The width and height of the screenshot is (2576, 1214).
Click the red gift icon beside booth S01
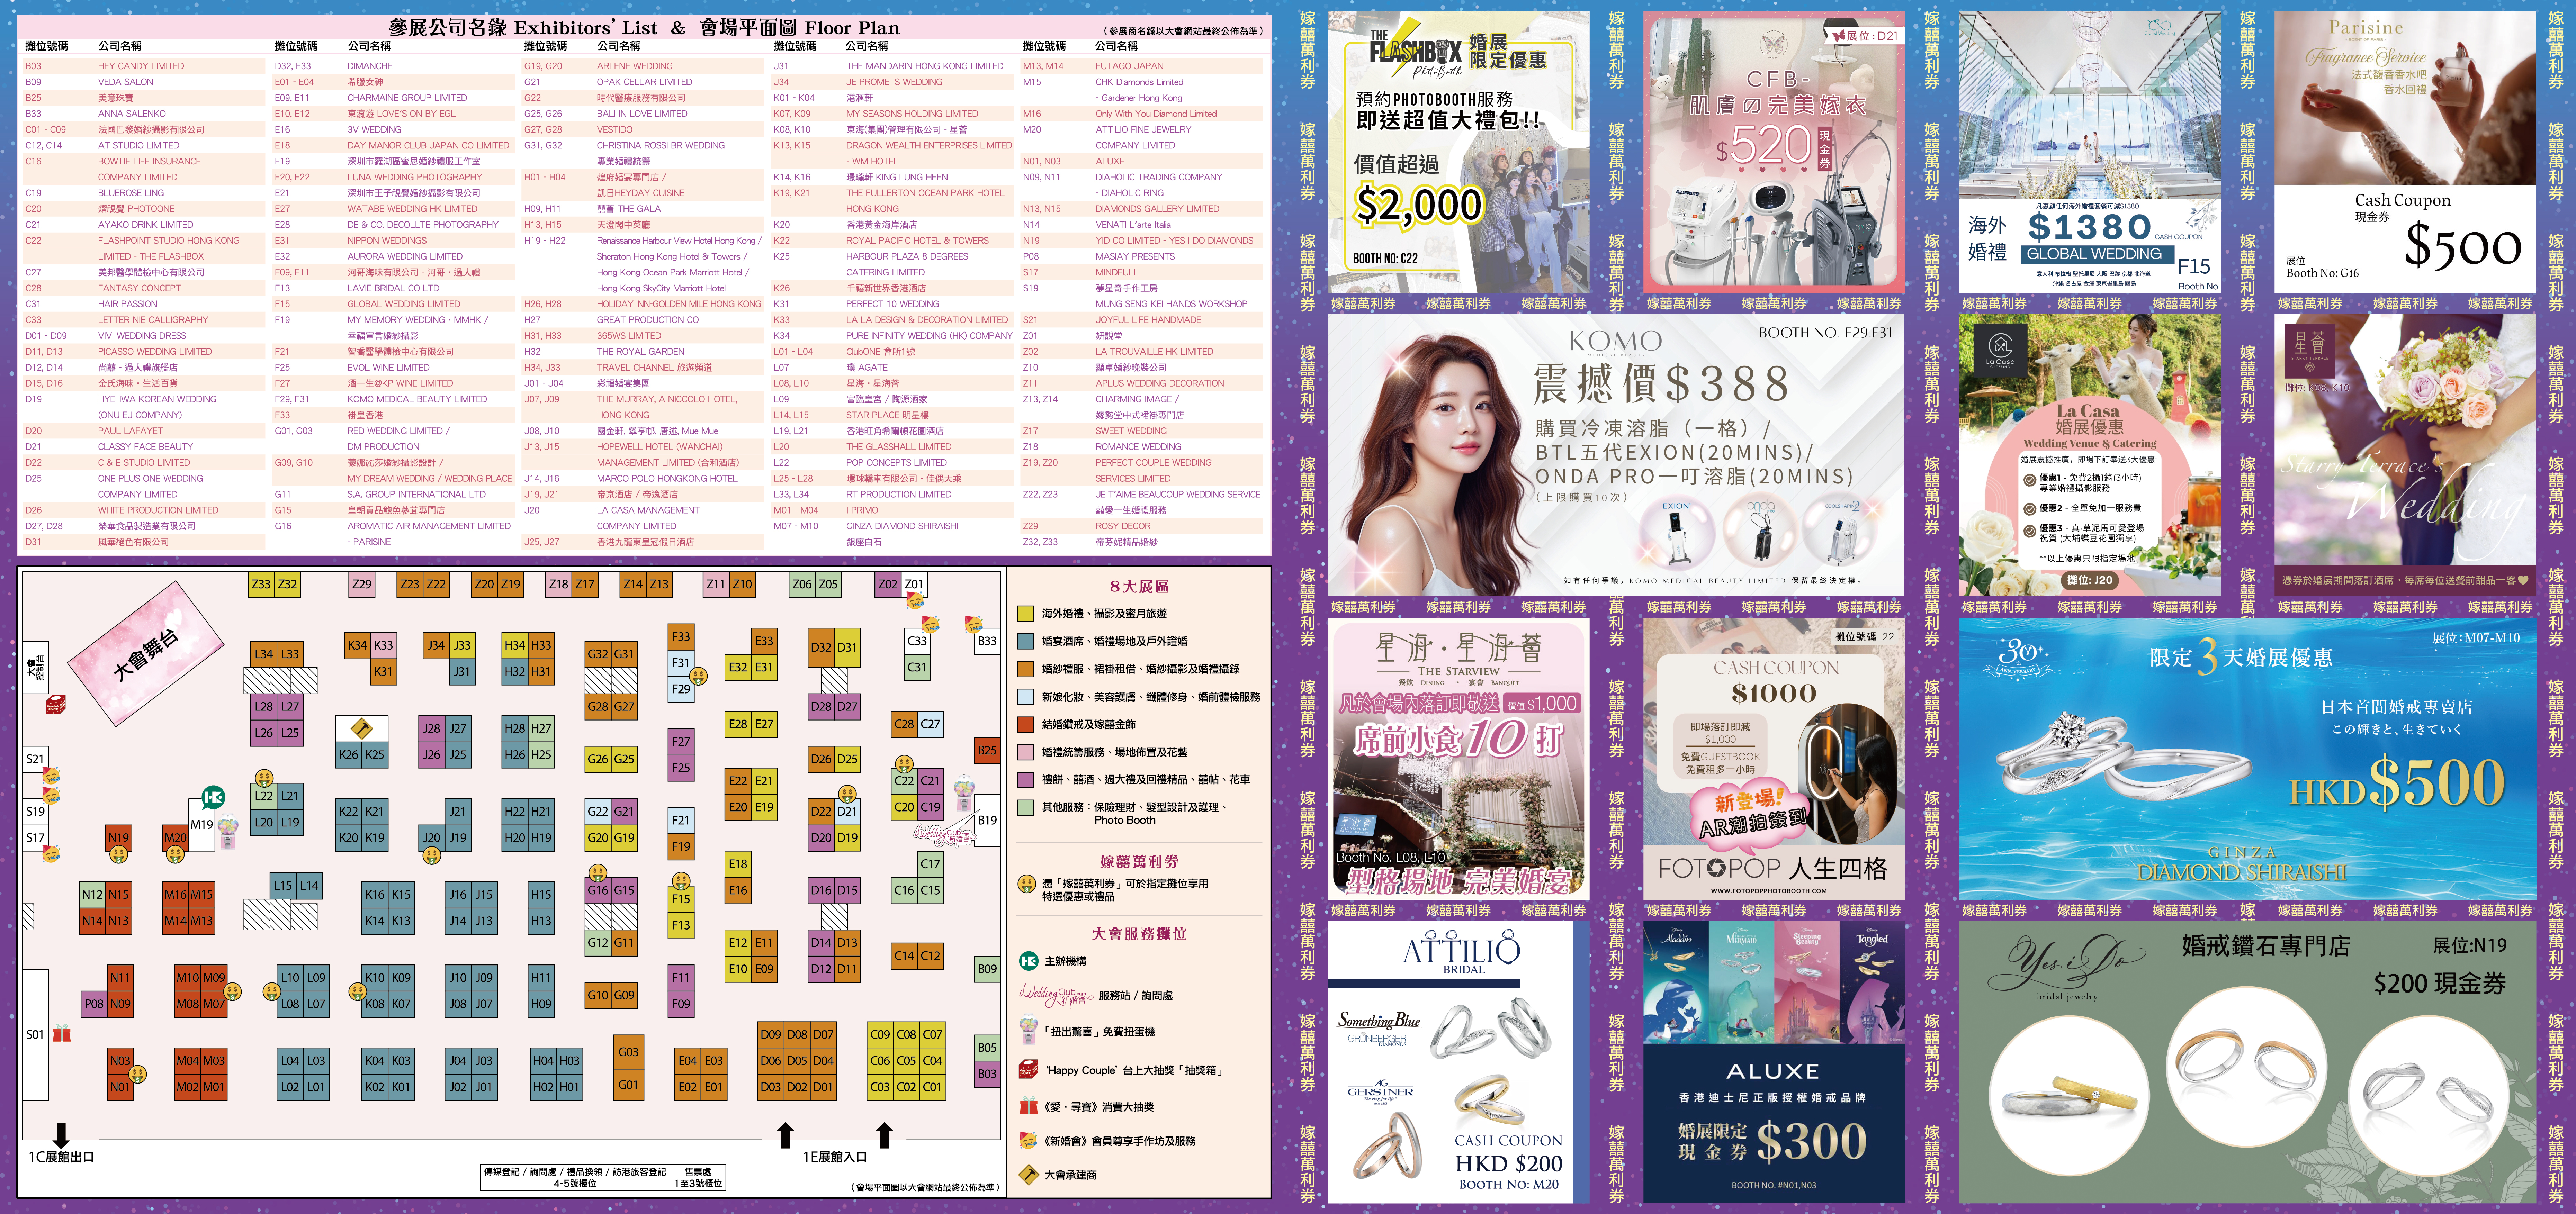point(62,1033)
